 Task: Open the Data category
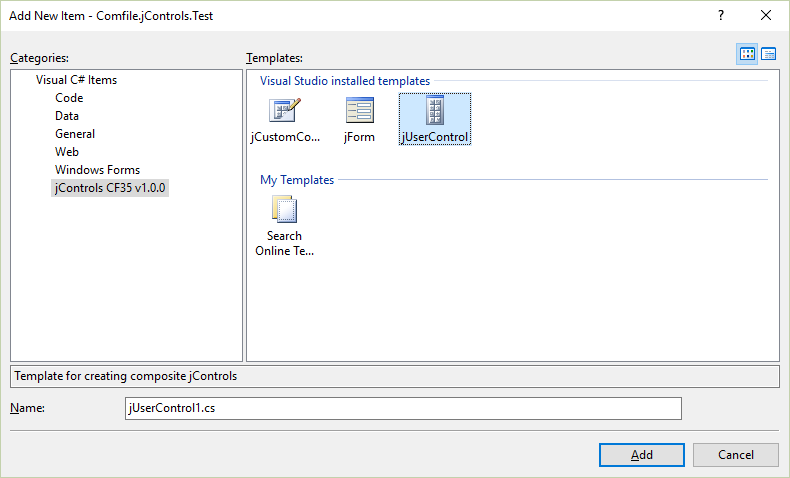point(67,116)
